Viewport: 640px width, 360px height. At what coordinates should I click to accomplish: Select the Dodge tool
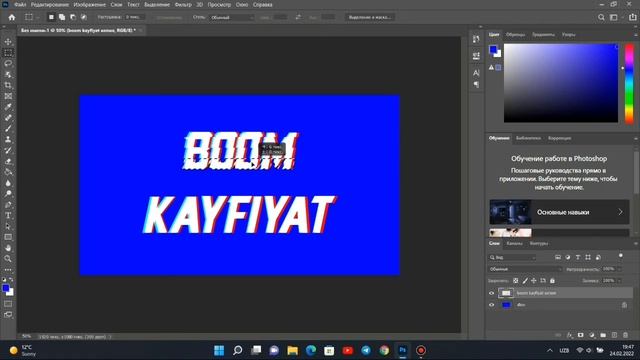[8, 194]
